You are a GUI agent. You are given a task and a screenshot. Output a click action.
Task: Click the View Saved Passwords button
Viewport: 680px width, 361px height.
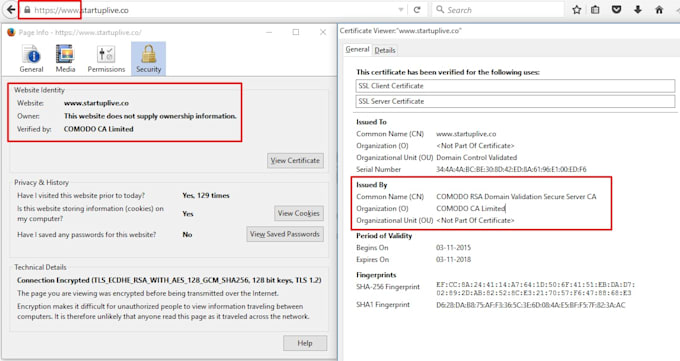click(x=285, y=234)
